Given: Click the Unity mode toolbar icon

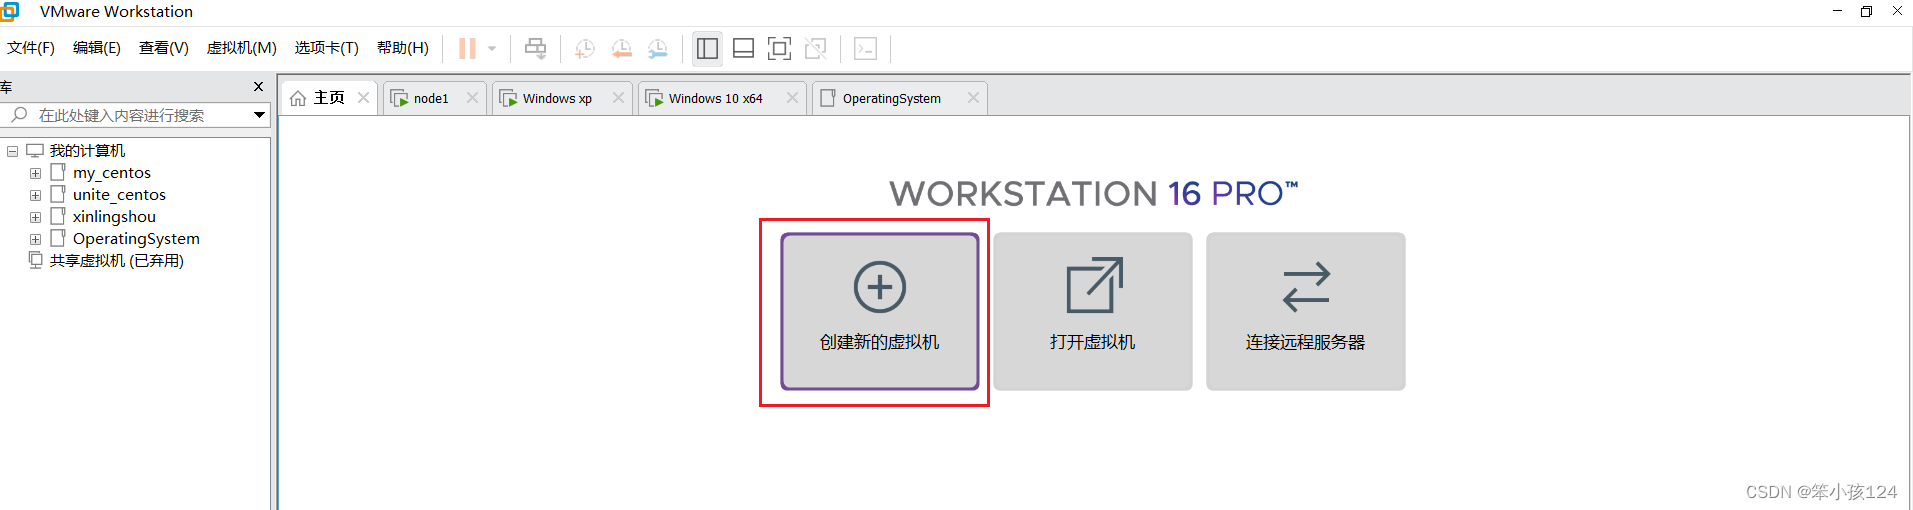Looking at the screenshot, I should [x=816, y=48].
